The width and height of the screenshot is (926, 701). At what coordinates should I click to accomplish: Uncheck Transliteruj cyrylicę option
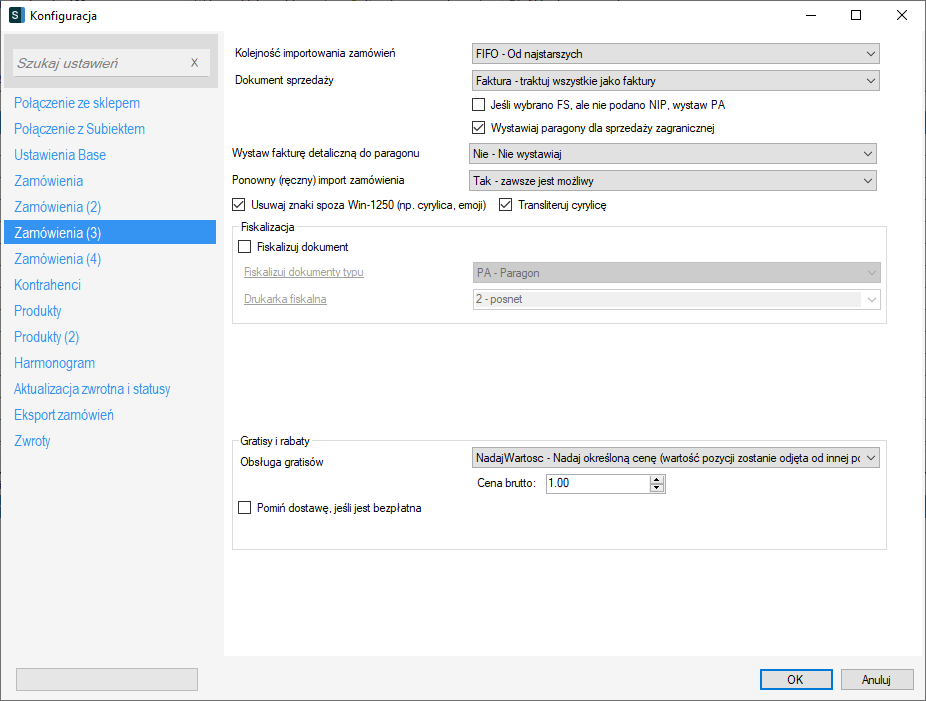[x=505, y=205]
